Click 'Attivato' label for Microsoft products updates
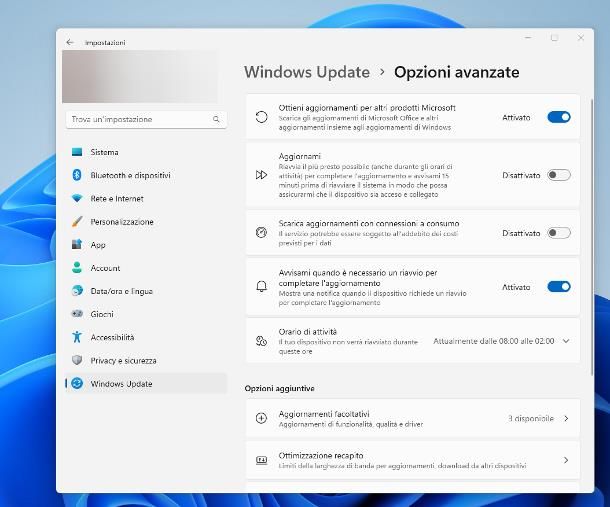The height and width of the screenshot is (507, 610). tap(516, 117)
